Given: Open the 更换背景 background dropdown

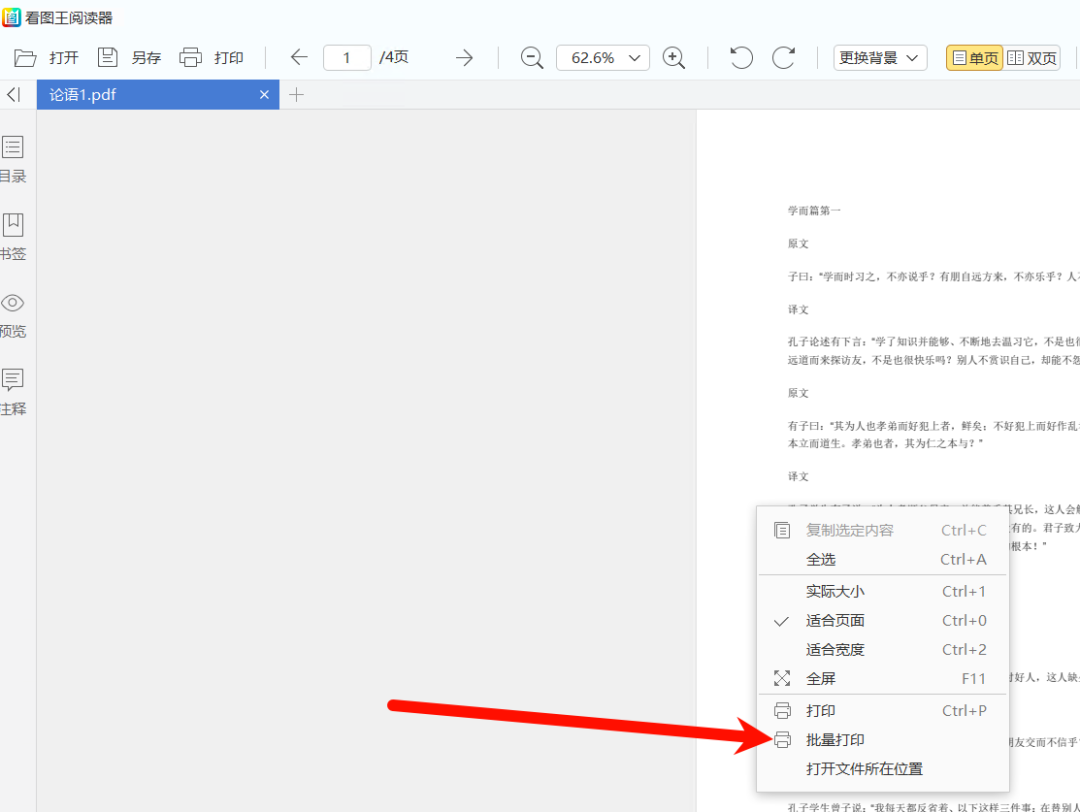Looking at the screenshot, I should tap(879, 57).
